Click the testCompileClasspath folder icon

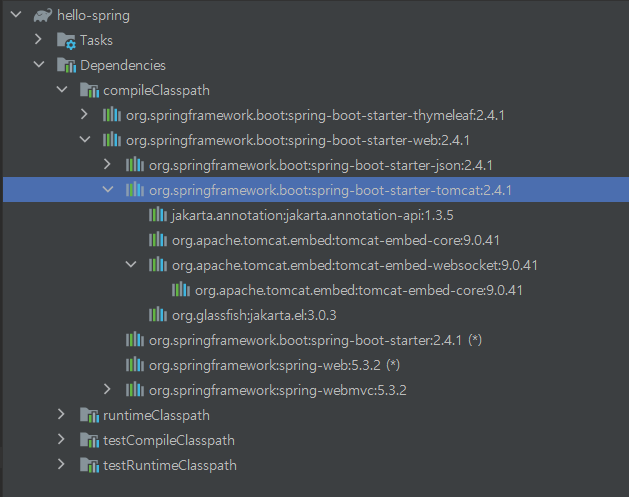click(89, 440)
